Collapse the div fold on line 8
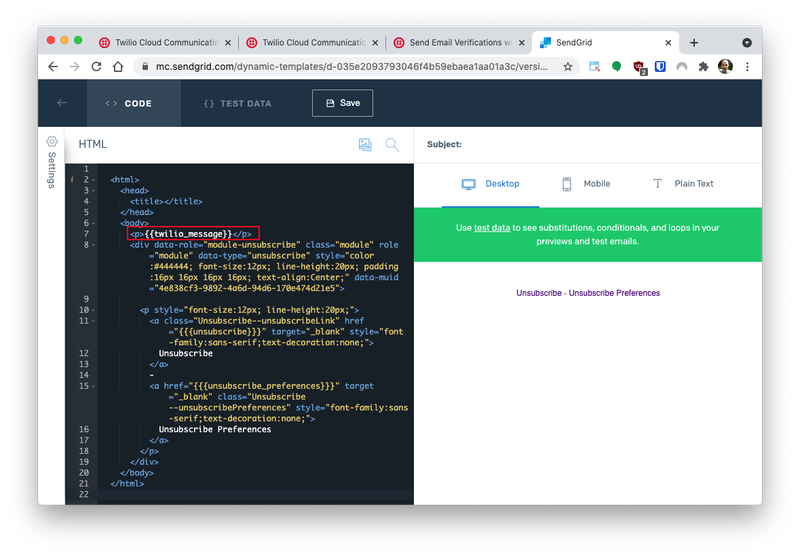800x555 pixels. [94, 245]
